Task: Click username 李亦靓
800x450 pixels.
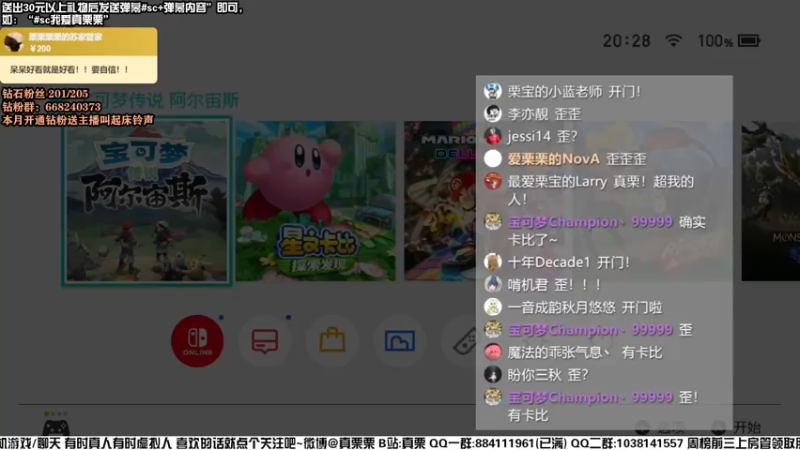Action: pyautogui.click(x=528, y=114)
